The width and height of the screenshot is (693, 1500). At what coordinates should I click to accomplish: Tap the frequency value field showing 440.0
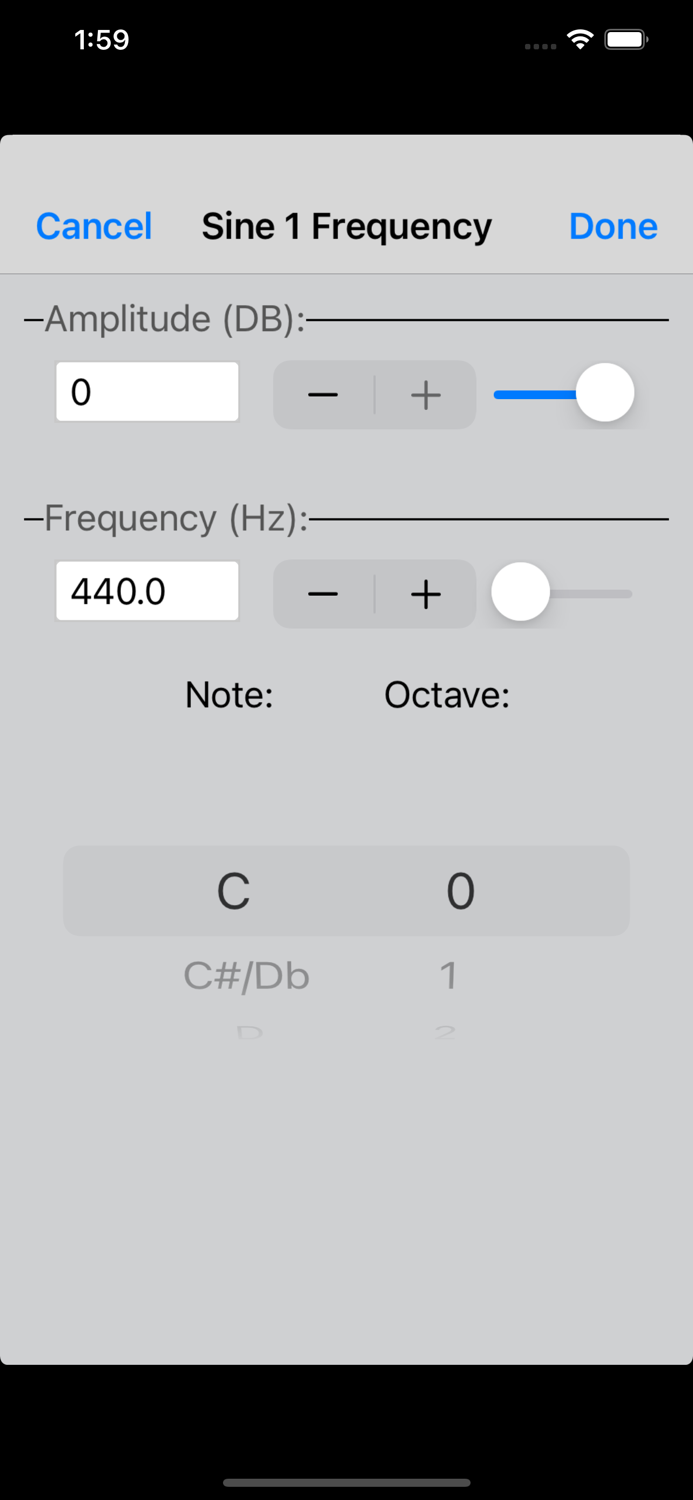tap(147, 591)
